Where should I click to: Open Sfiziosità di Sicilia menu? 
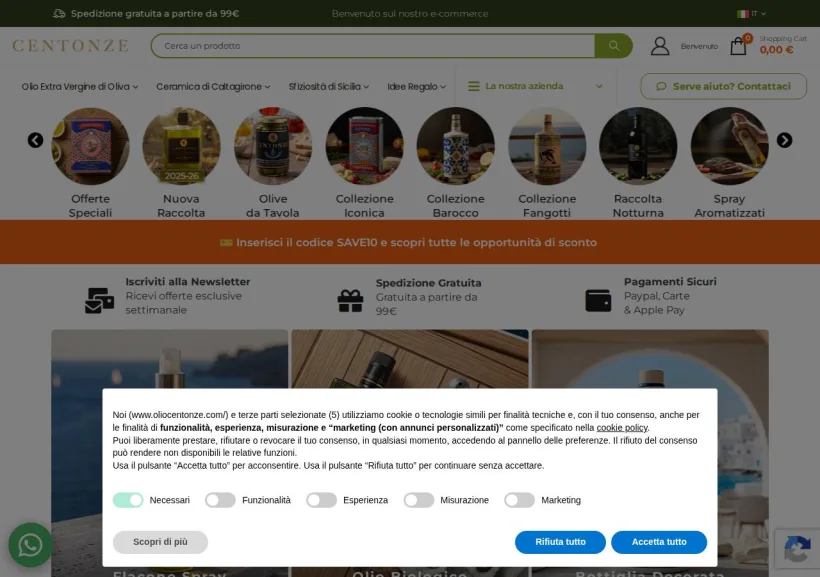point(328,87)
